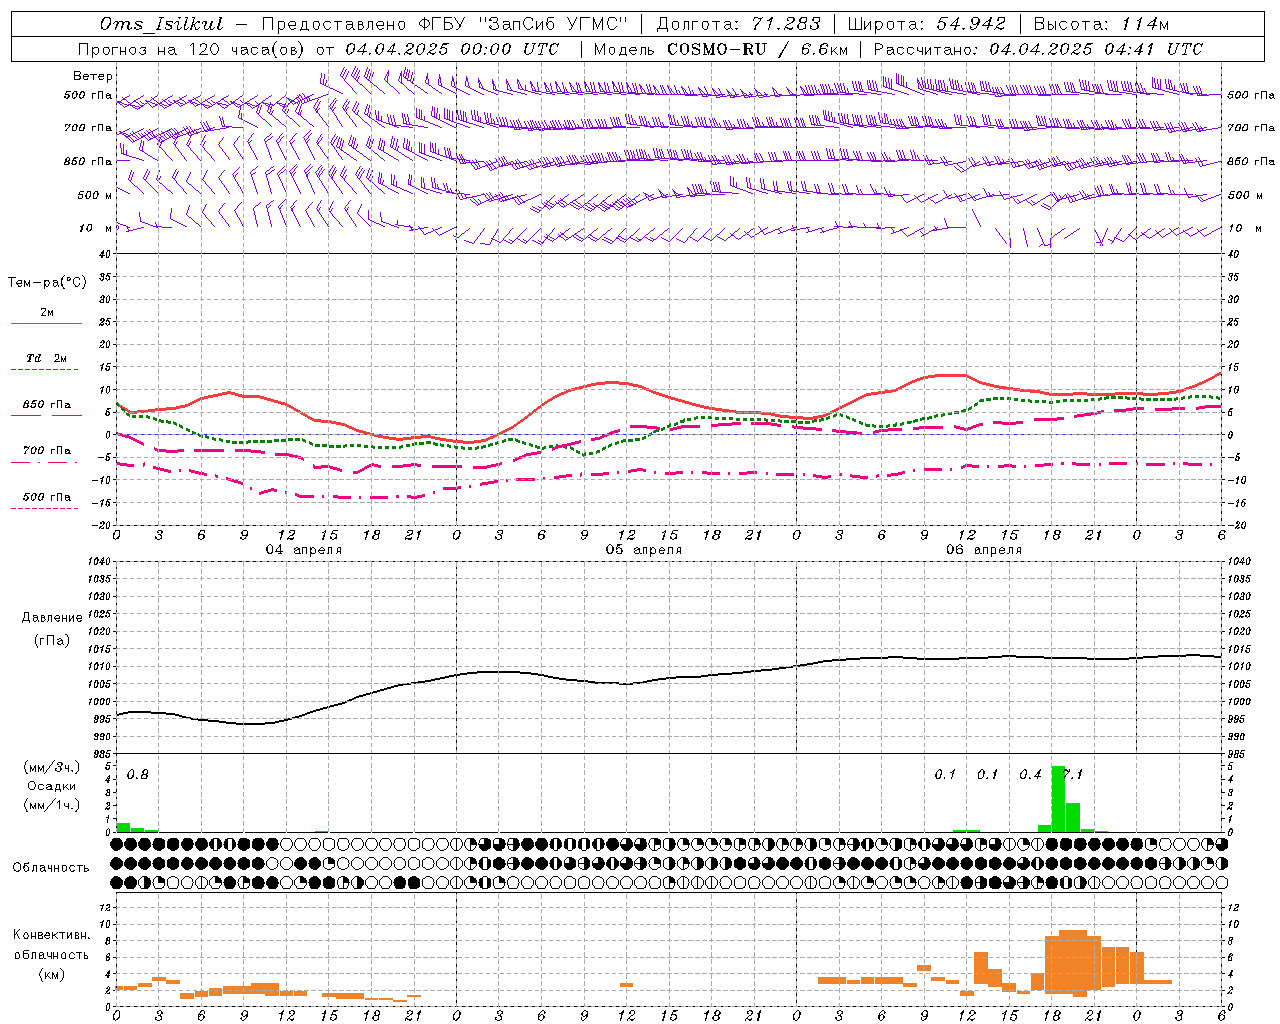Screen dimensions: 1280x1024
Task: Click the (км) units label
Action: [x=52, y=974]
